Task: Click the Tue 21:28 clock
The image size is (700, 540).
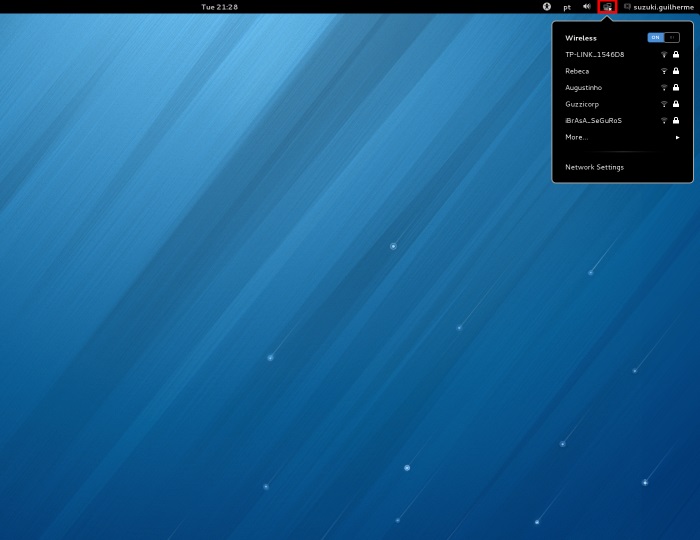Action: [x=219, y=7]
